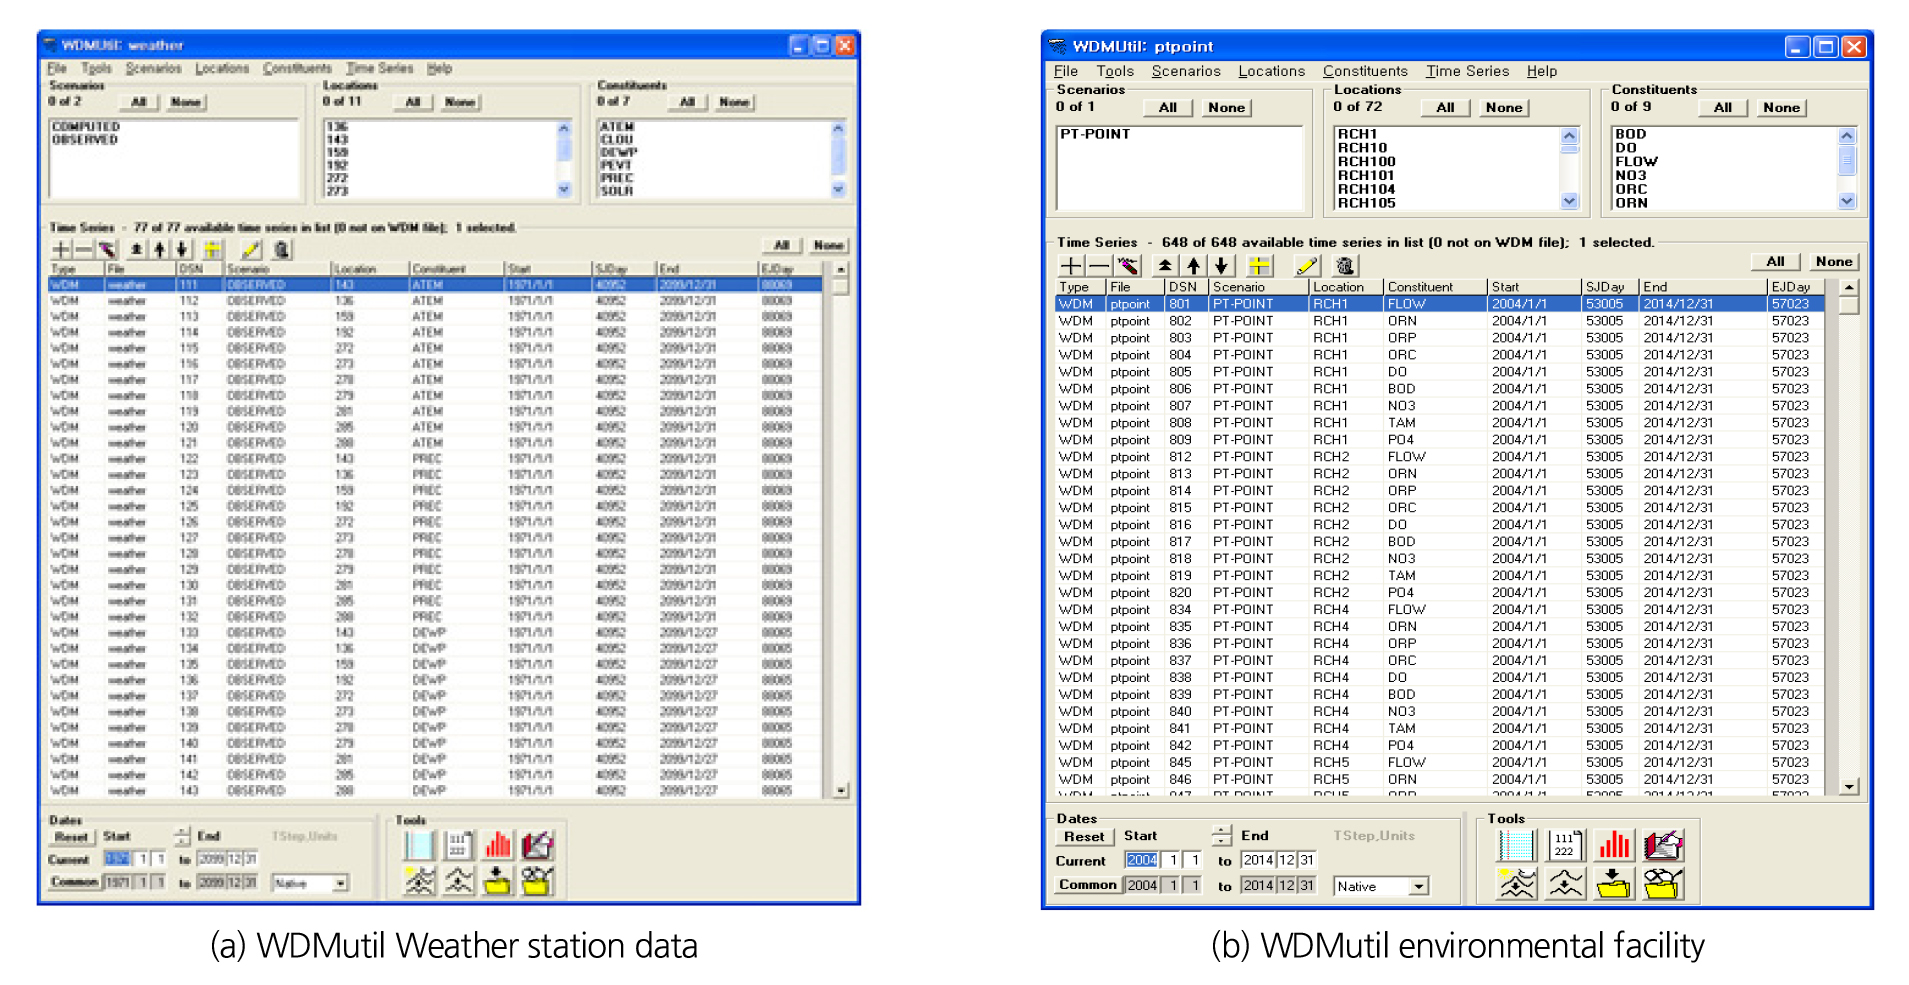Click the 111/222 list tool icon in ptpoint
The image size is (1909, 985).
[1565, 846]
